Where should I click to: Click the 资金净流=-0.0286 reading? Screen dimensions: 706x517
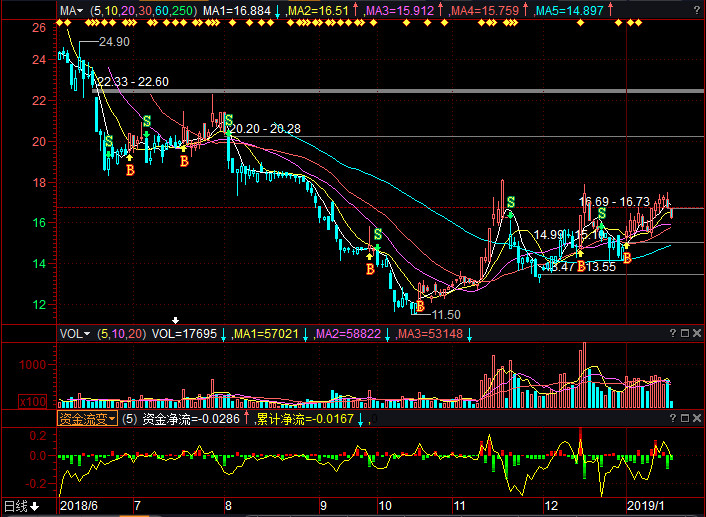(191, 419)
